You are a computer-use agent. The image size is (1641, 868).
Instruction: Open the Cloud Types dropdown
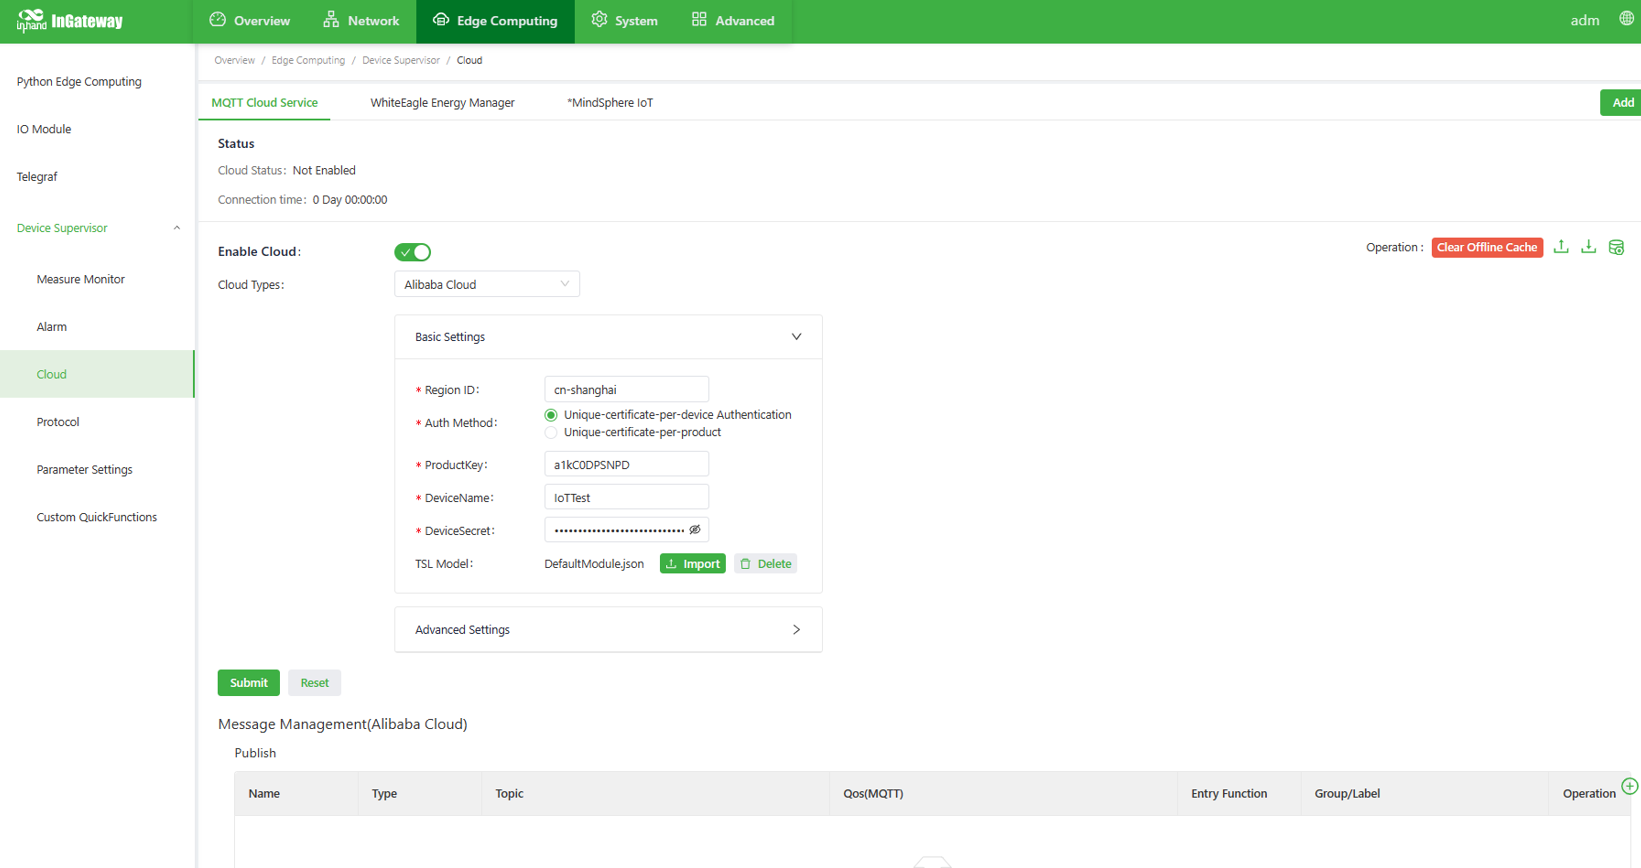tap(486, 285)
